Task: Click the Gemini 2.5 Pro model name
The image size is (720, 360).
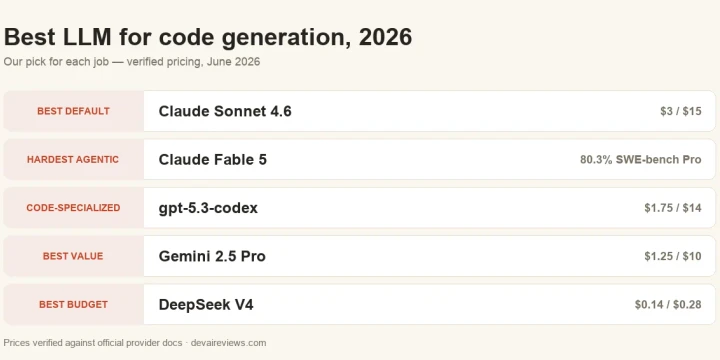Action: pyautogui.click(x=212, y=256)
